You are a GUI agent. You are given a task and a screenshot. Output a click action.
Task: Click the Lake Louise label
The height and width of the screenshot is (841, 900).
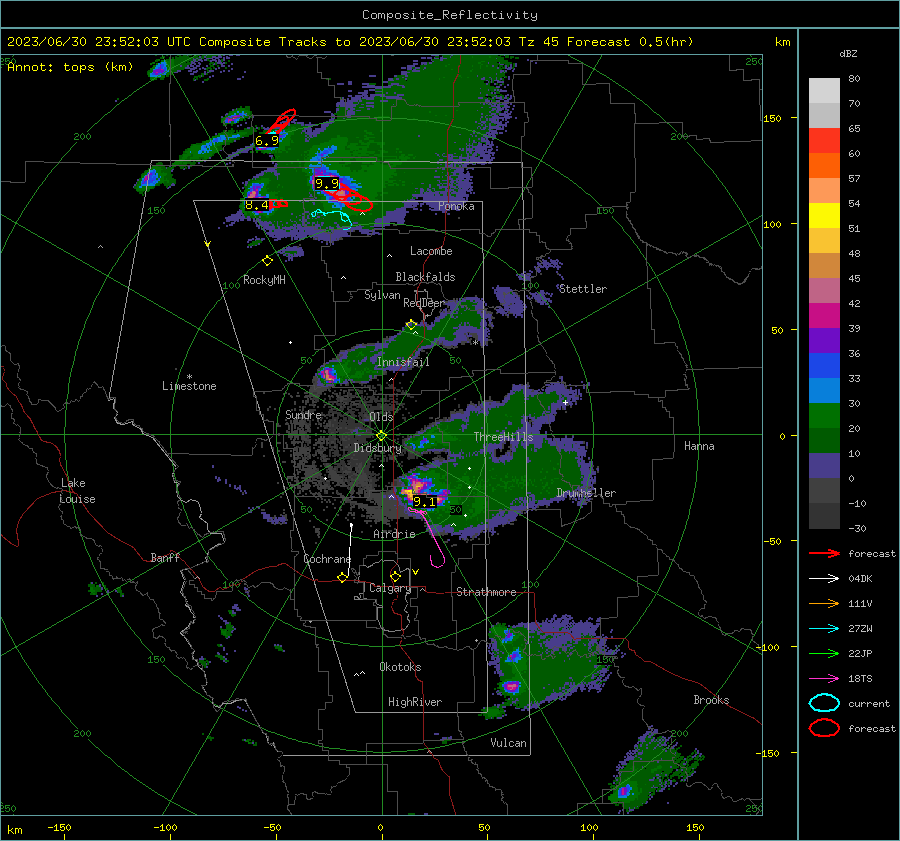pos(77,491)
